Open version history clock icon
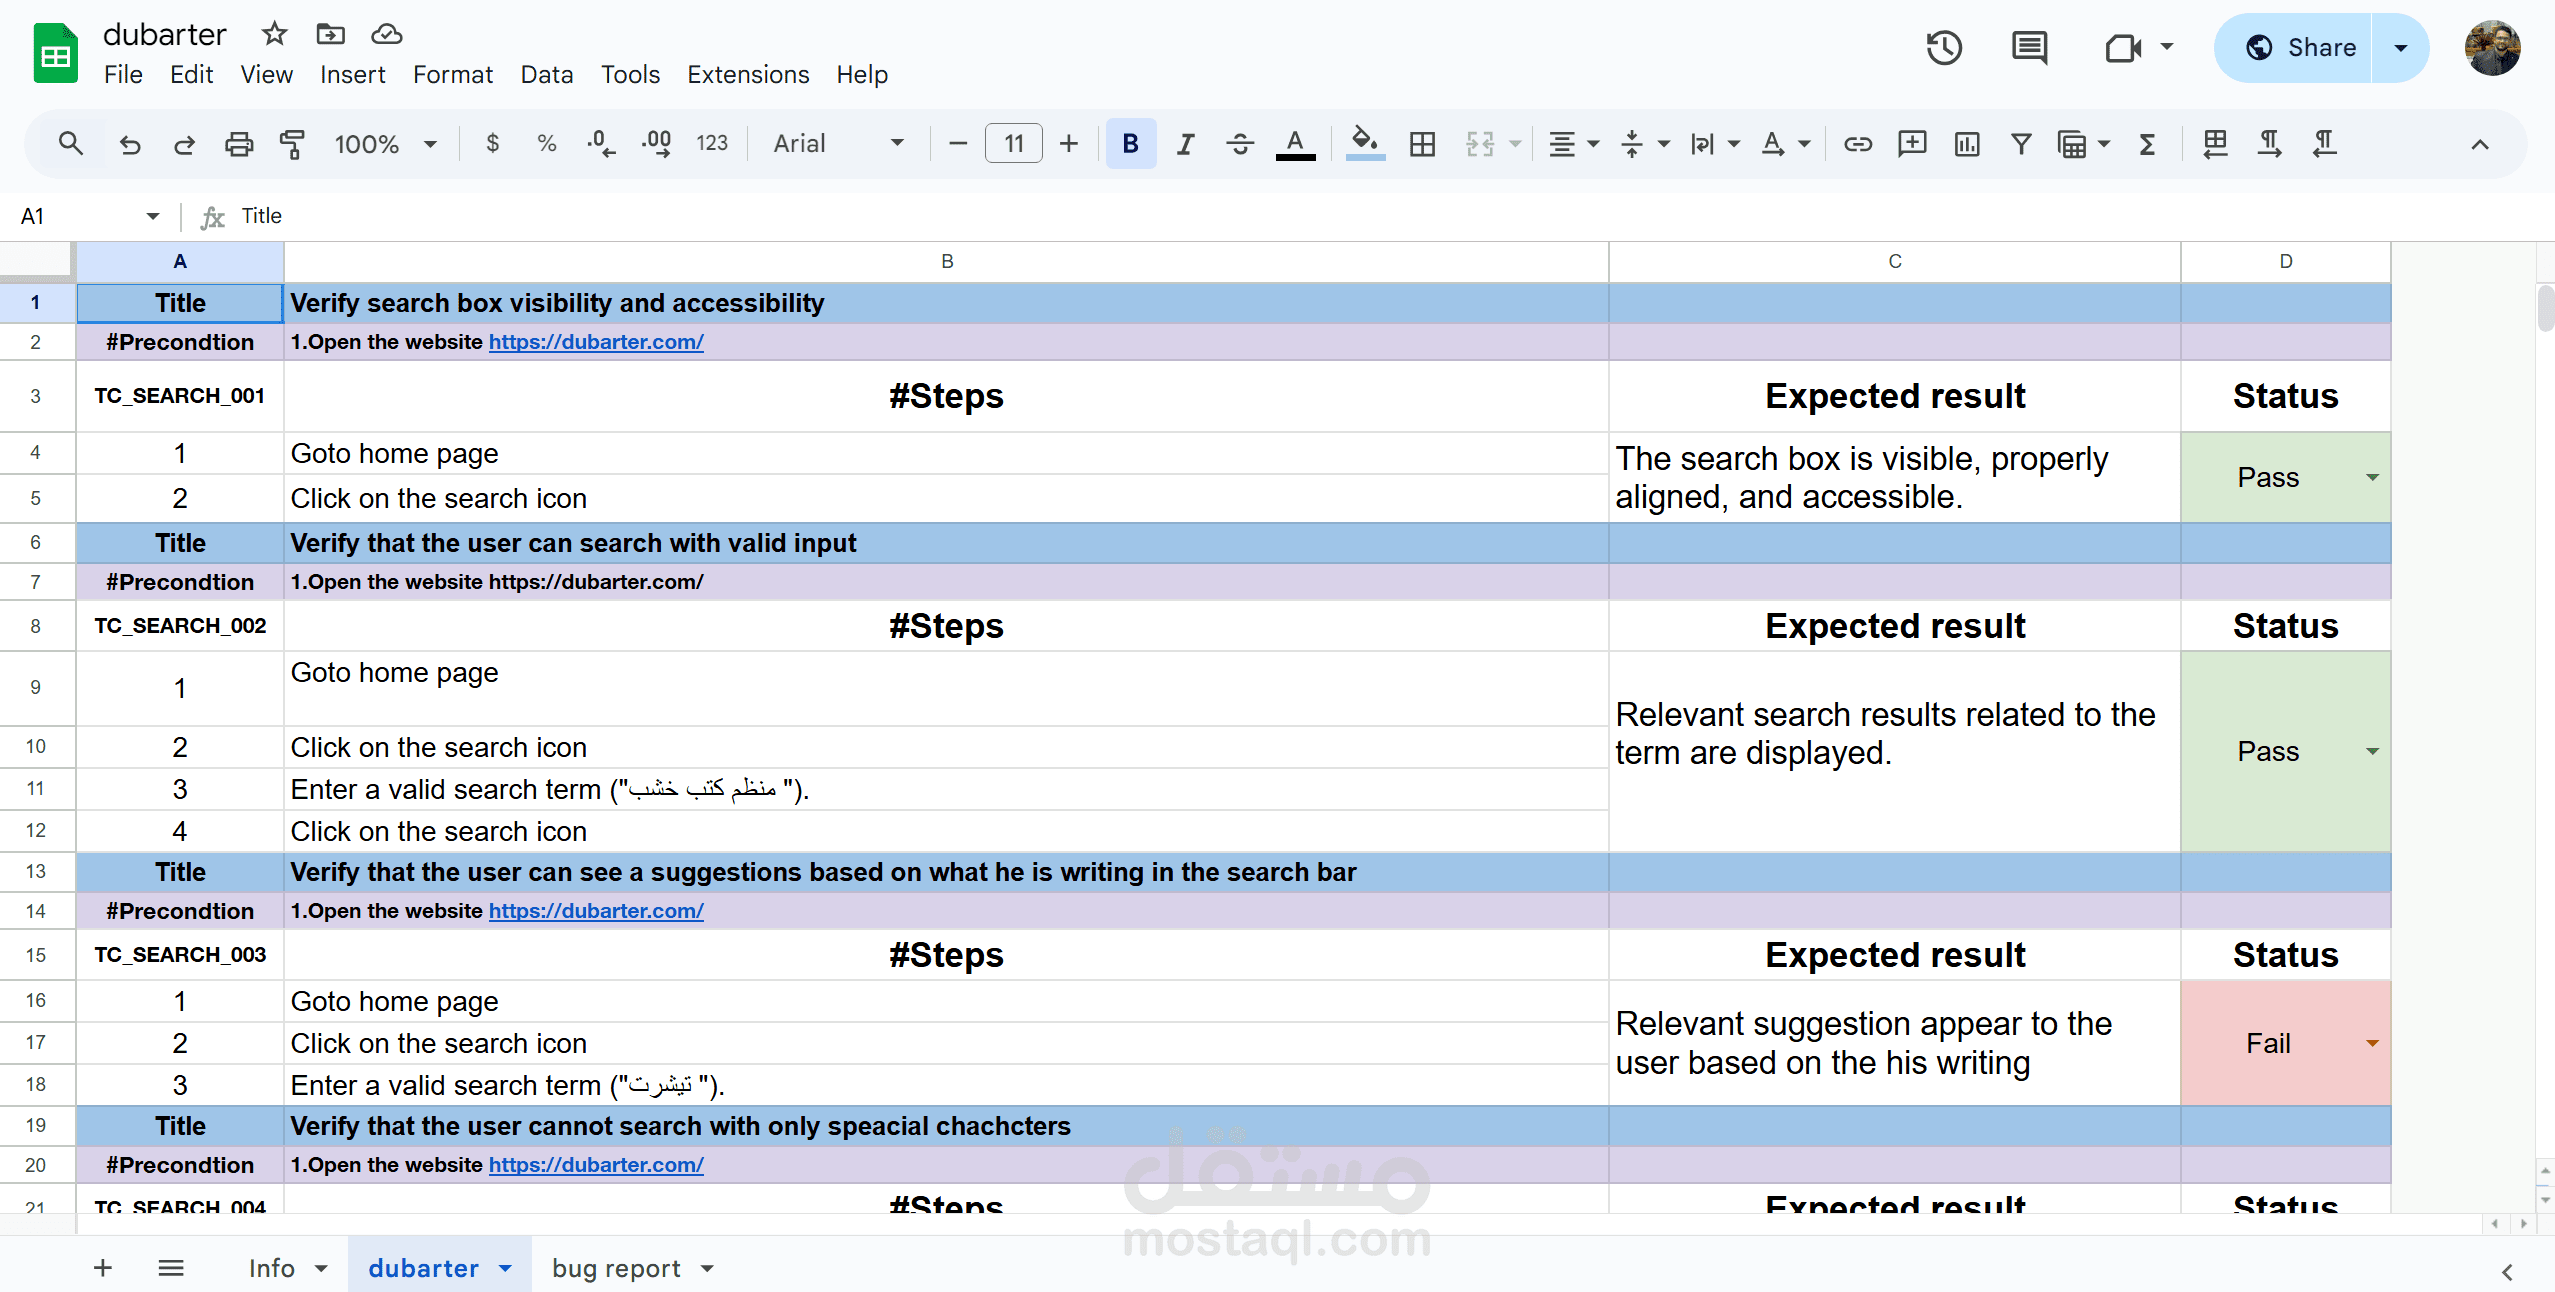Viewport: 2555px width, 1292px height. 1944,48
